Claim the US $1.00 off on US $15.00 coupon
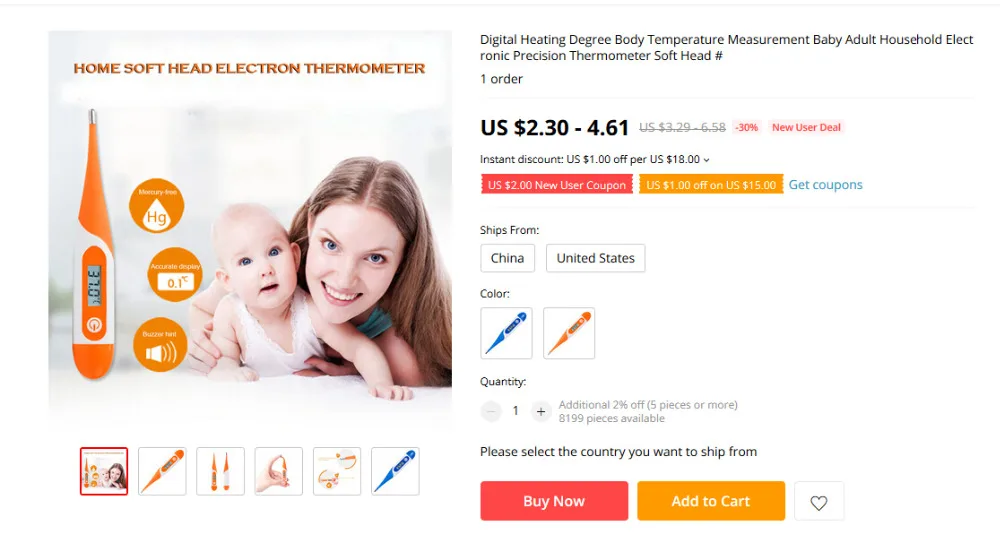The width and height of the screenshot is (1000, 543). 711,185
